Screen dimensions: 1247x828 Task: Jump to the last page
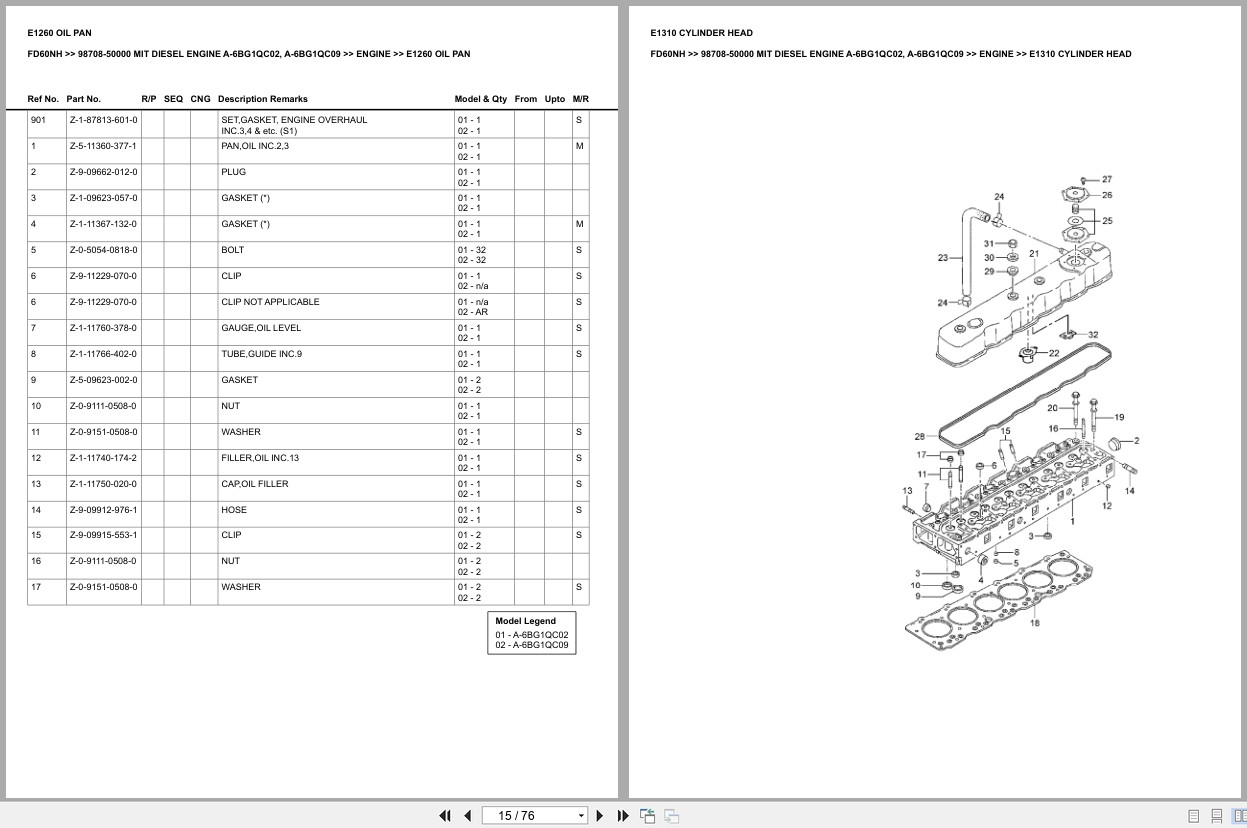[x=623, y=816]
